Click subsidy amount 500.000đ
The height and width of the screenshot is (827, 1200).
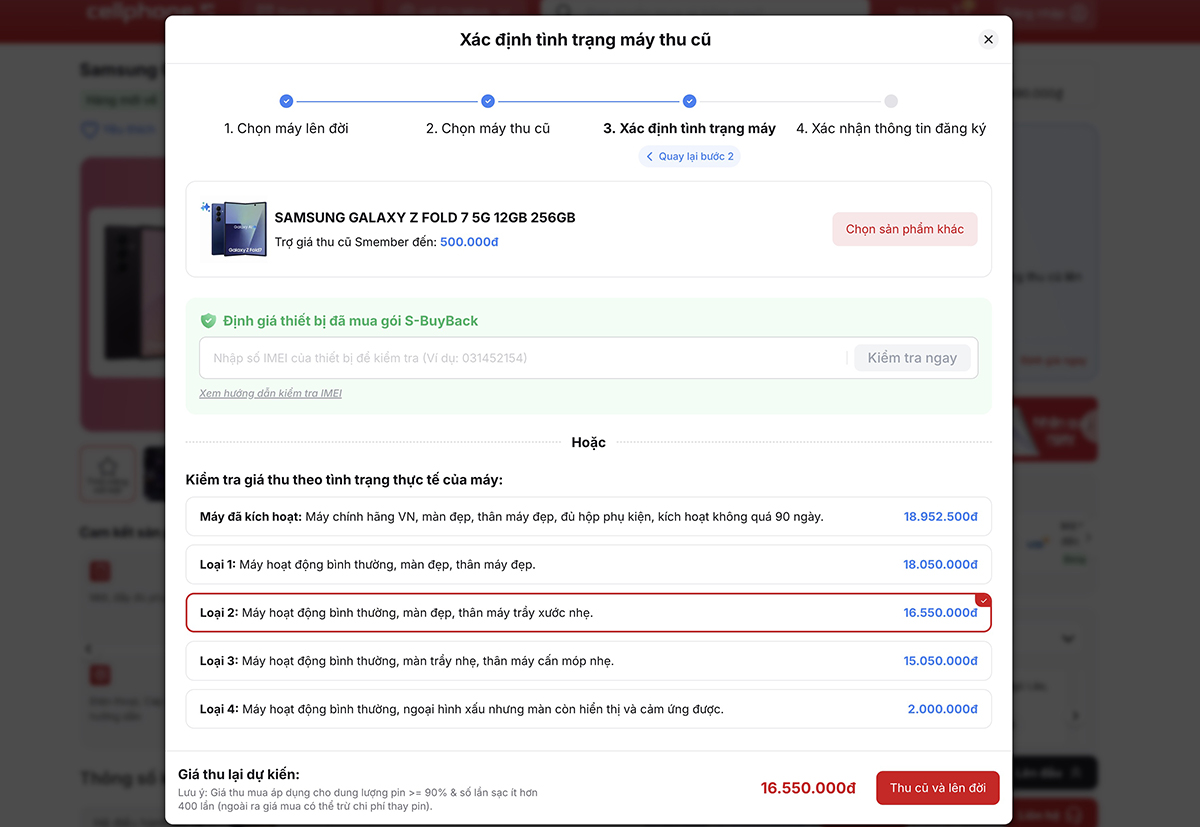pos(469,242)
